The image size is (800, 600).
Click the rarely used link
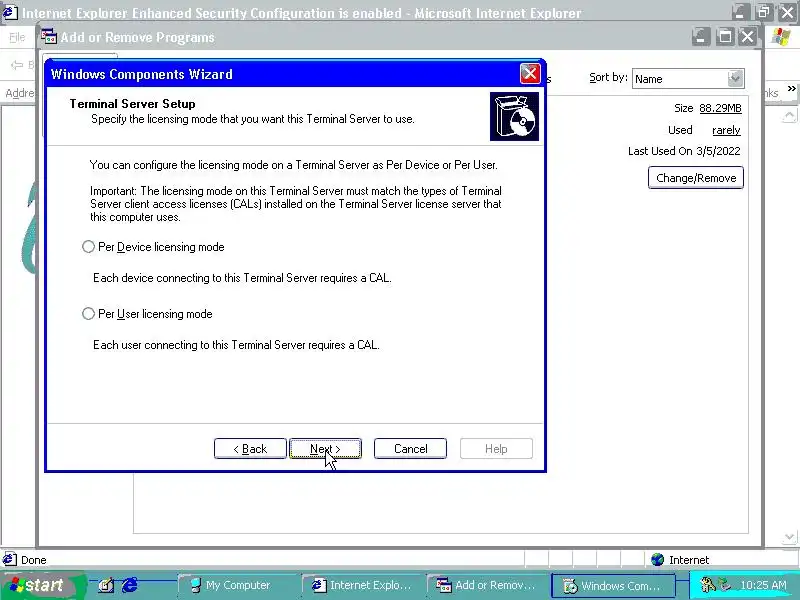coord(726,130)
